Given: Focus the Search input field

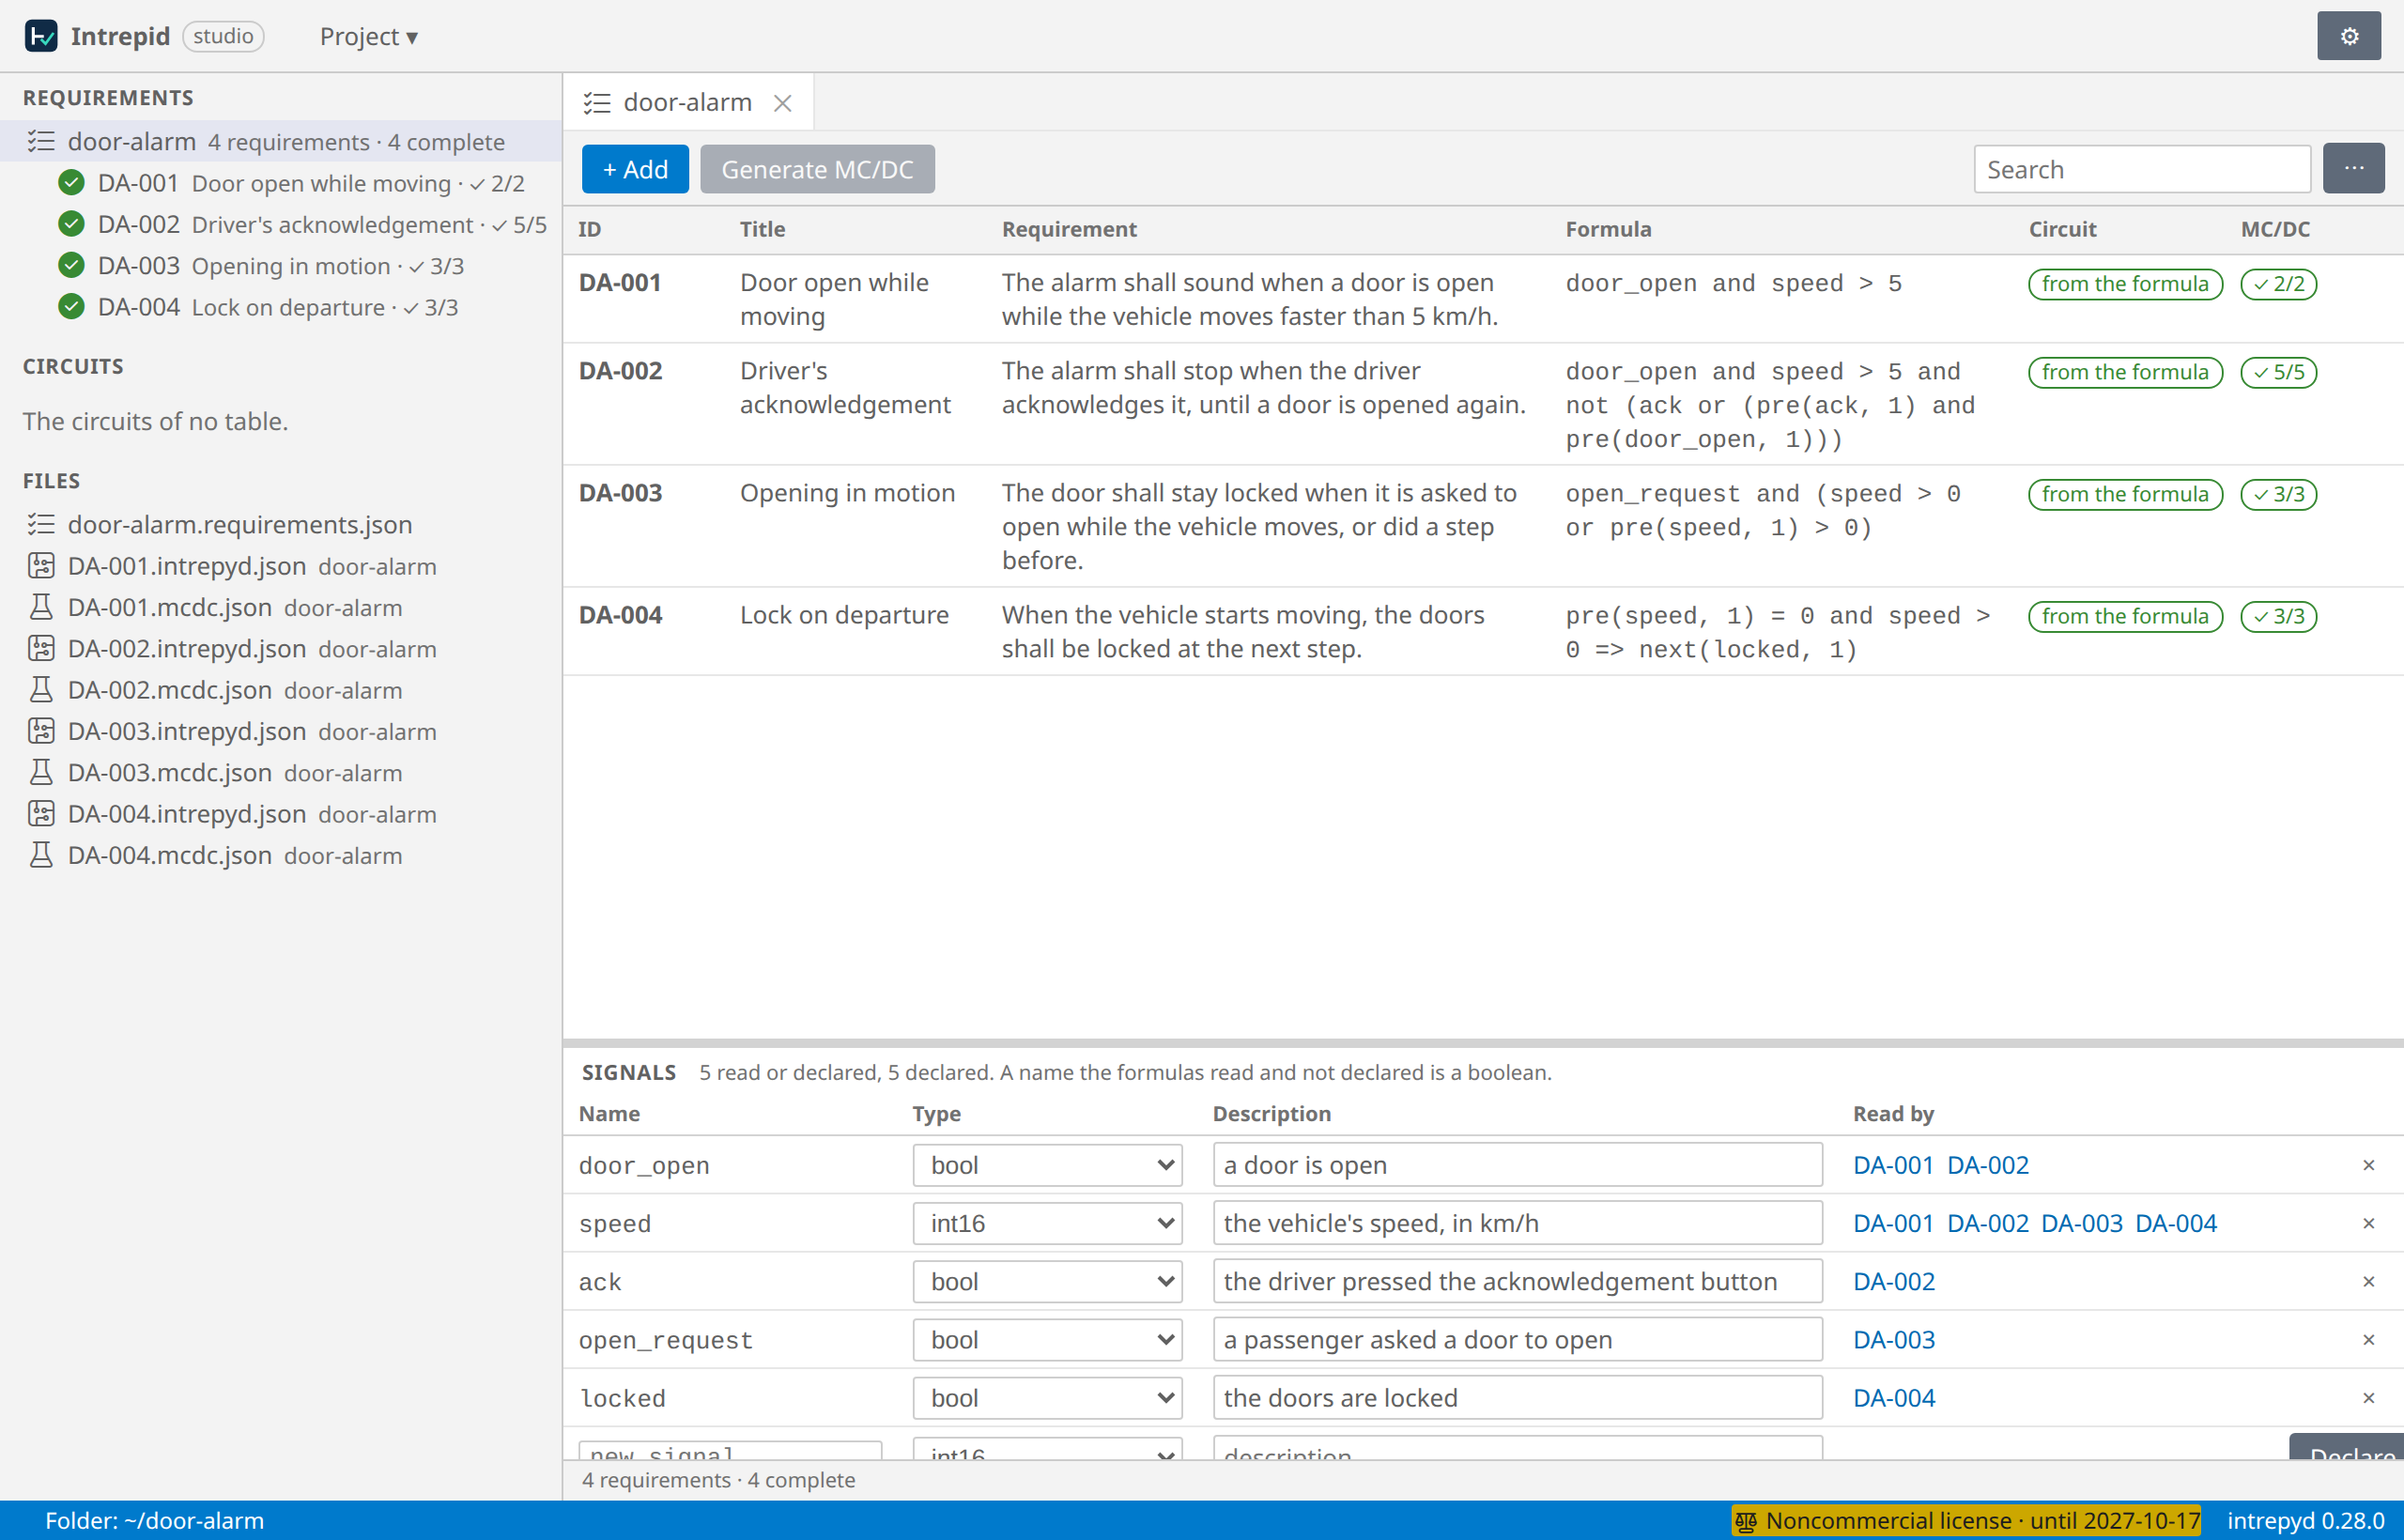Looking at the screenshot, I should tap(2142, 169).
